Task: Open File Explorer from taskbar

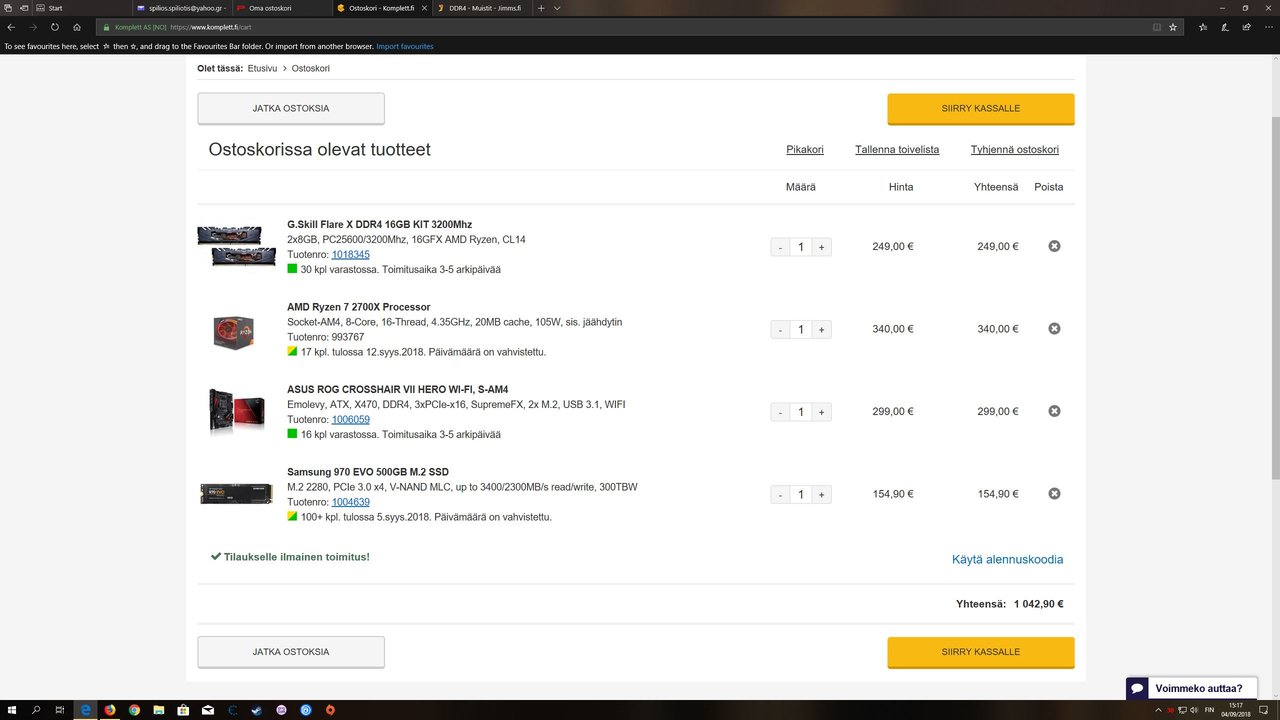Action: click(x=159, y=710)
